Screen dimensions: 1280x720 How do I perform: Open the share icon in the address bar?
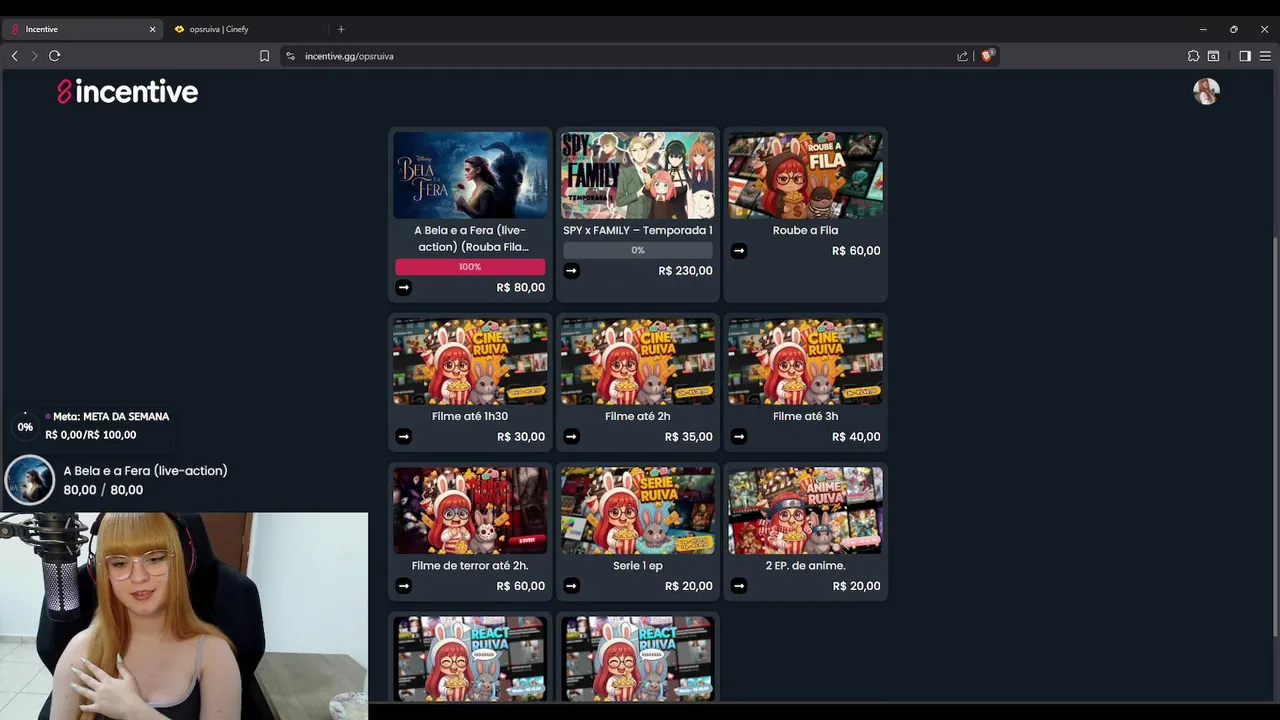[962, 56]
